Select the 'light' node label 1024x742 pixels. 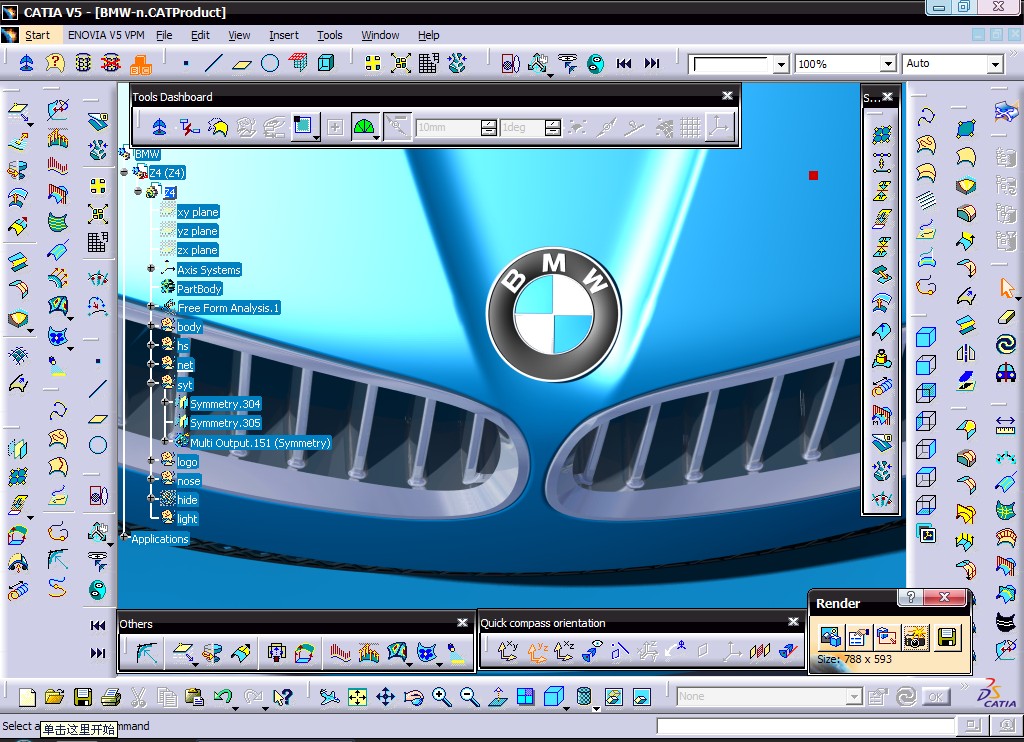pyautogui.click(x=187, y=519)
